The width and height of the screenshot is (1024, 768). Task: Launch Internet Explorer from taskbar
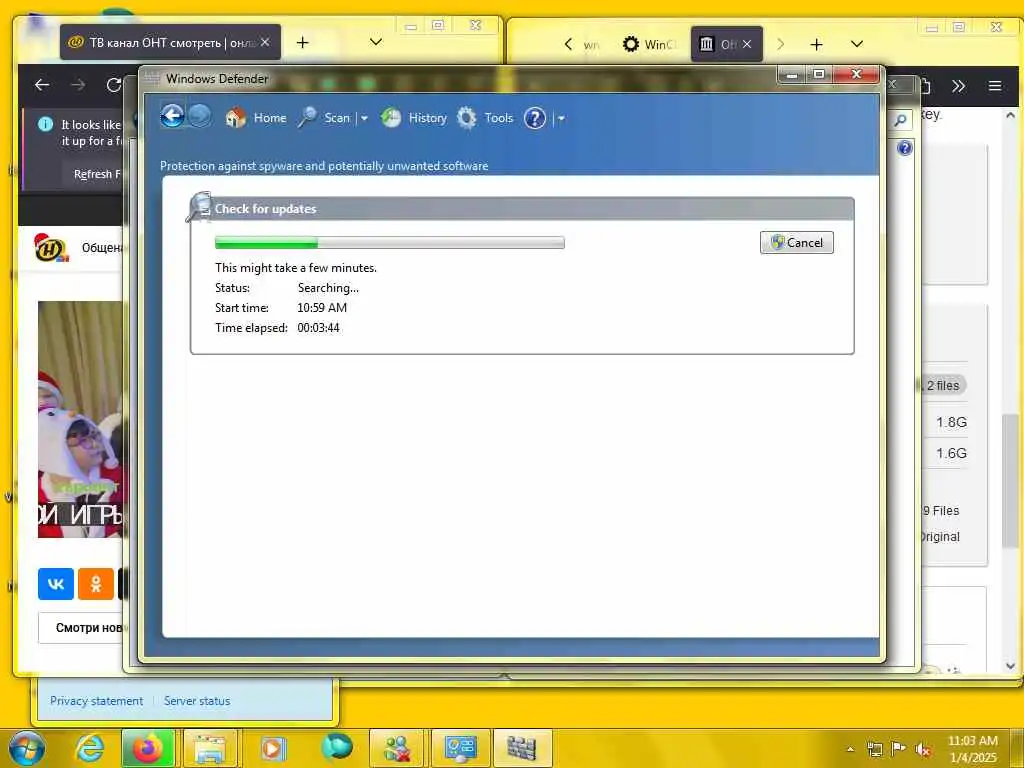pos(89,748)
